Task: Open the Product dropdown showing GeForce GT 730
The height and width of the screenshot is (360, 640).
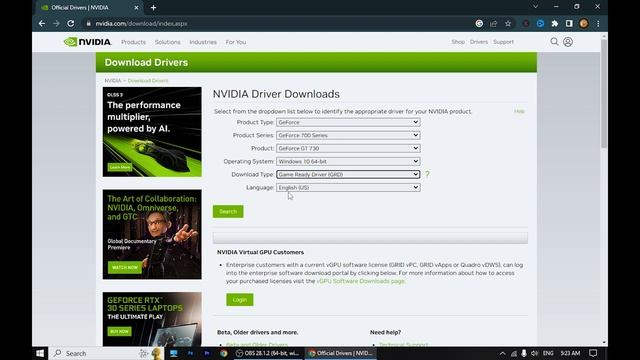Action: click(x=348, y=148)
